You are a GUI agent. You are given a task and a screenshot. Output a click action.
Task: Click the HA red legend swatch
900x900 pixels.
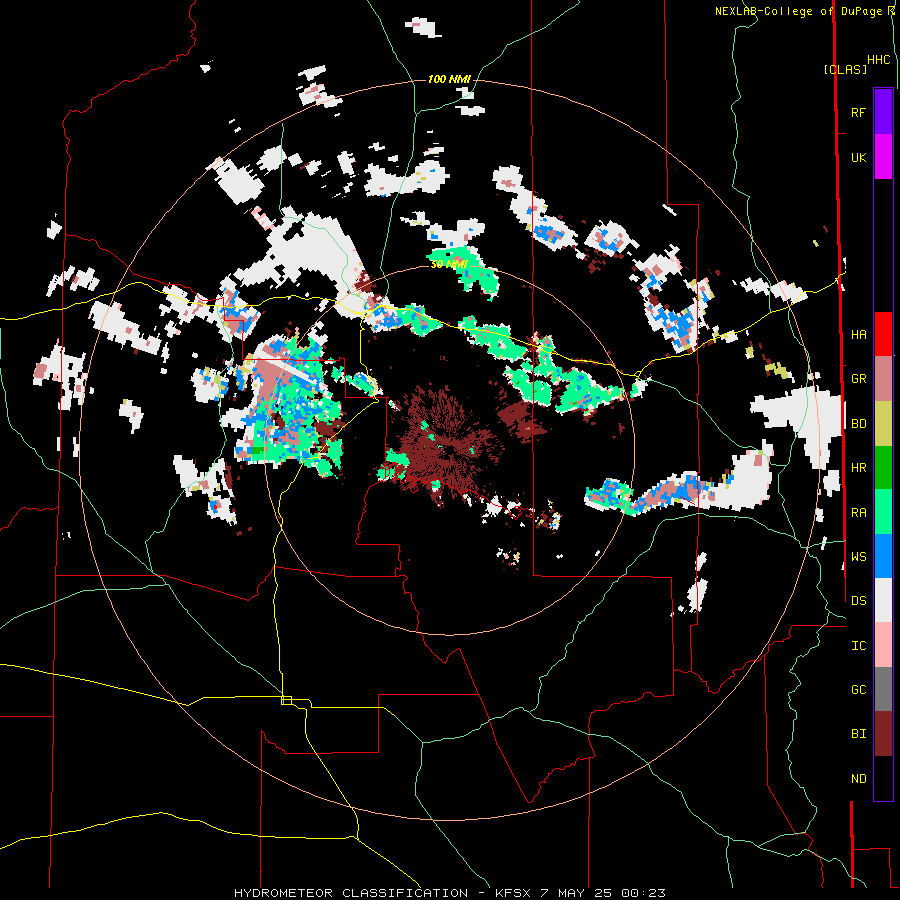pos(883,334)
